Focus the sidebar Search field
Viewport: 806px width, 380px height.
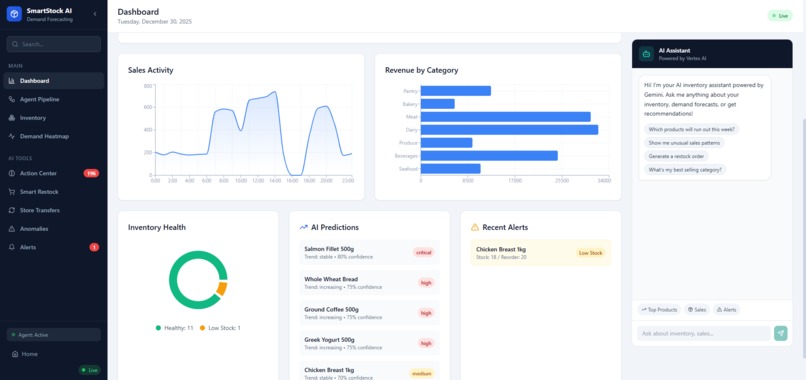(53, 44)
